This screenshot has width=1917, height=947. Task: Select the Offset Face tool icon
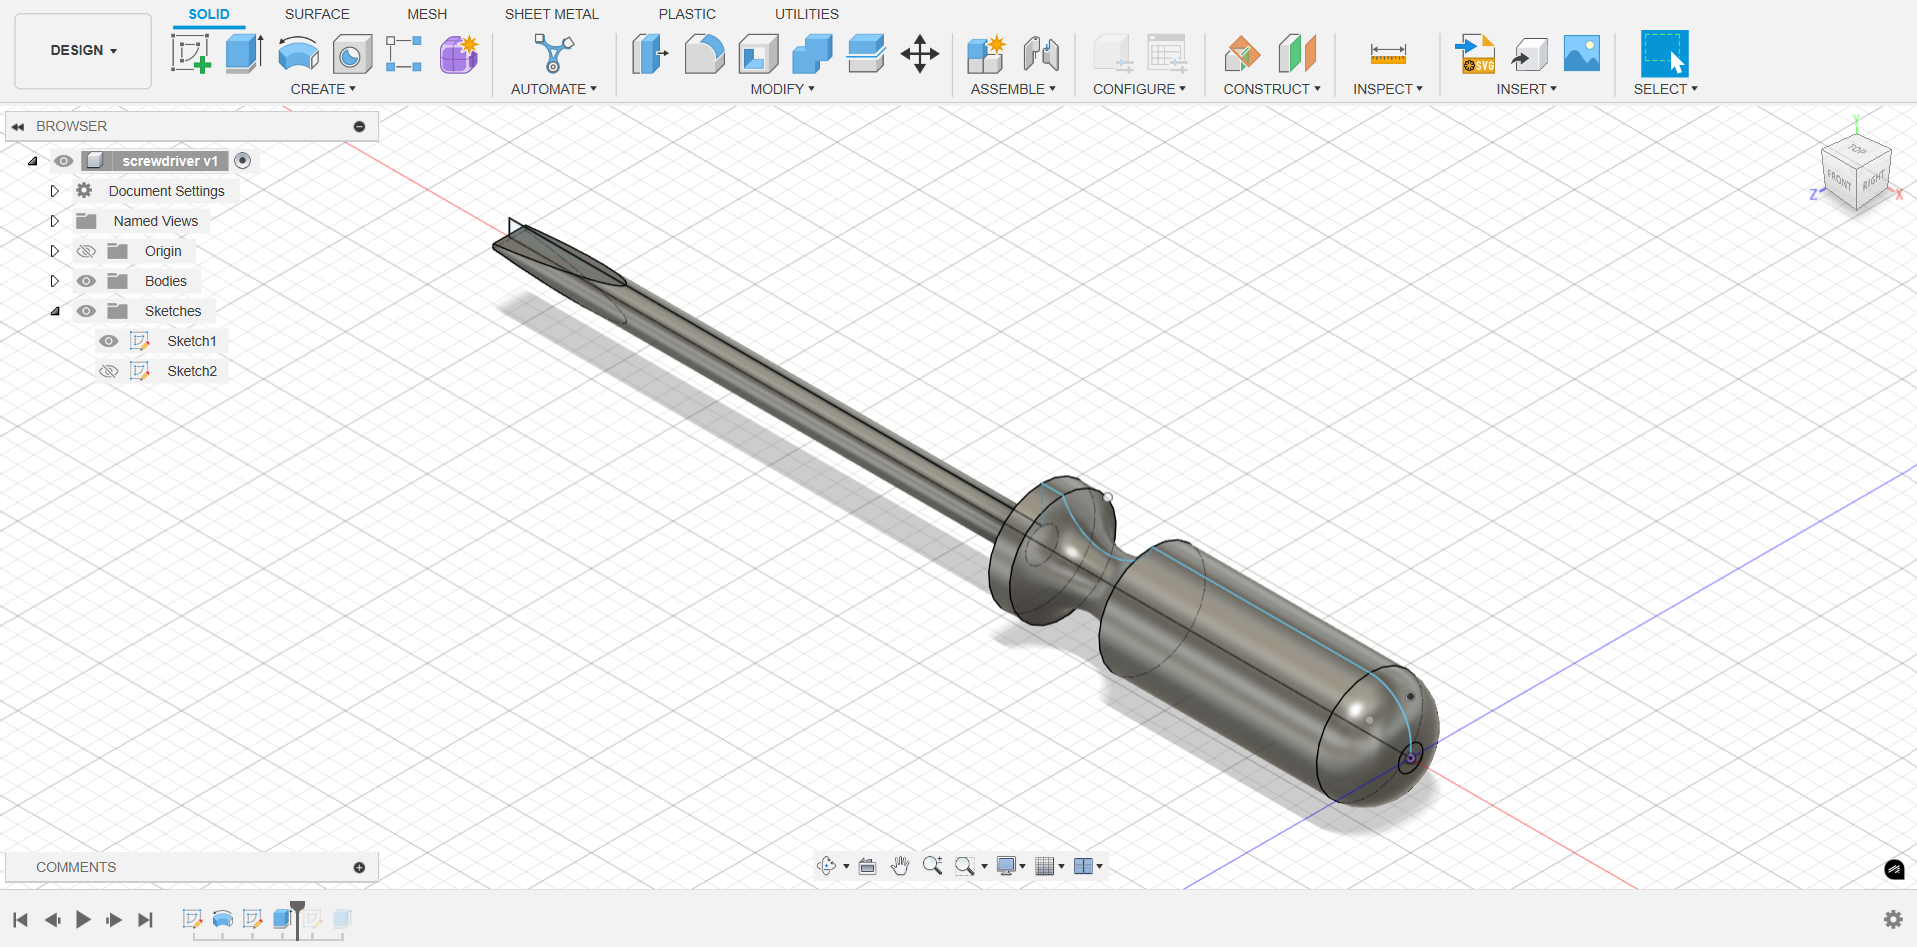tap(866, 54)
